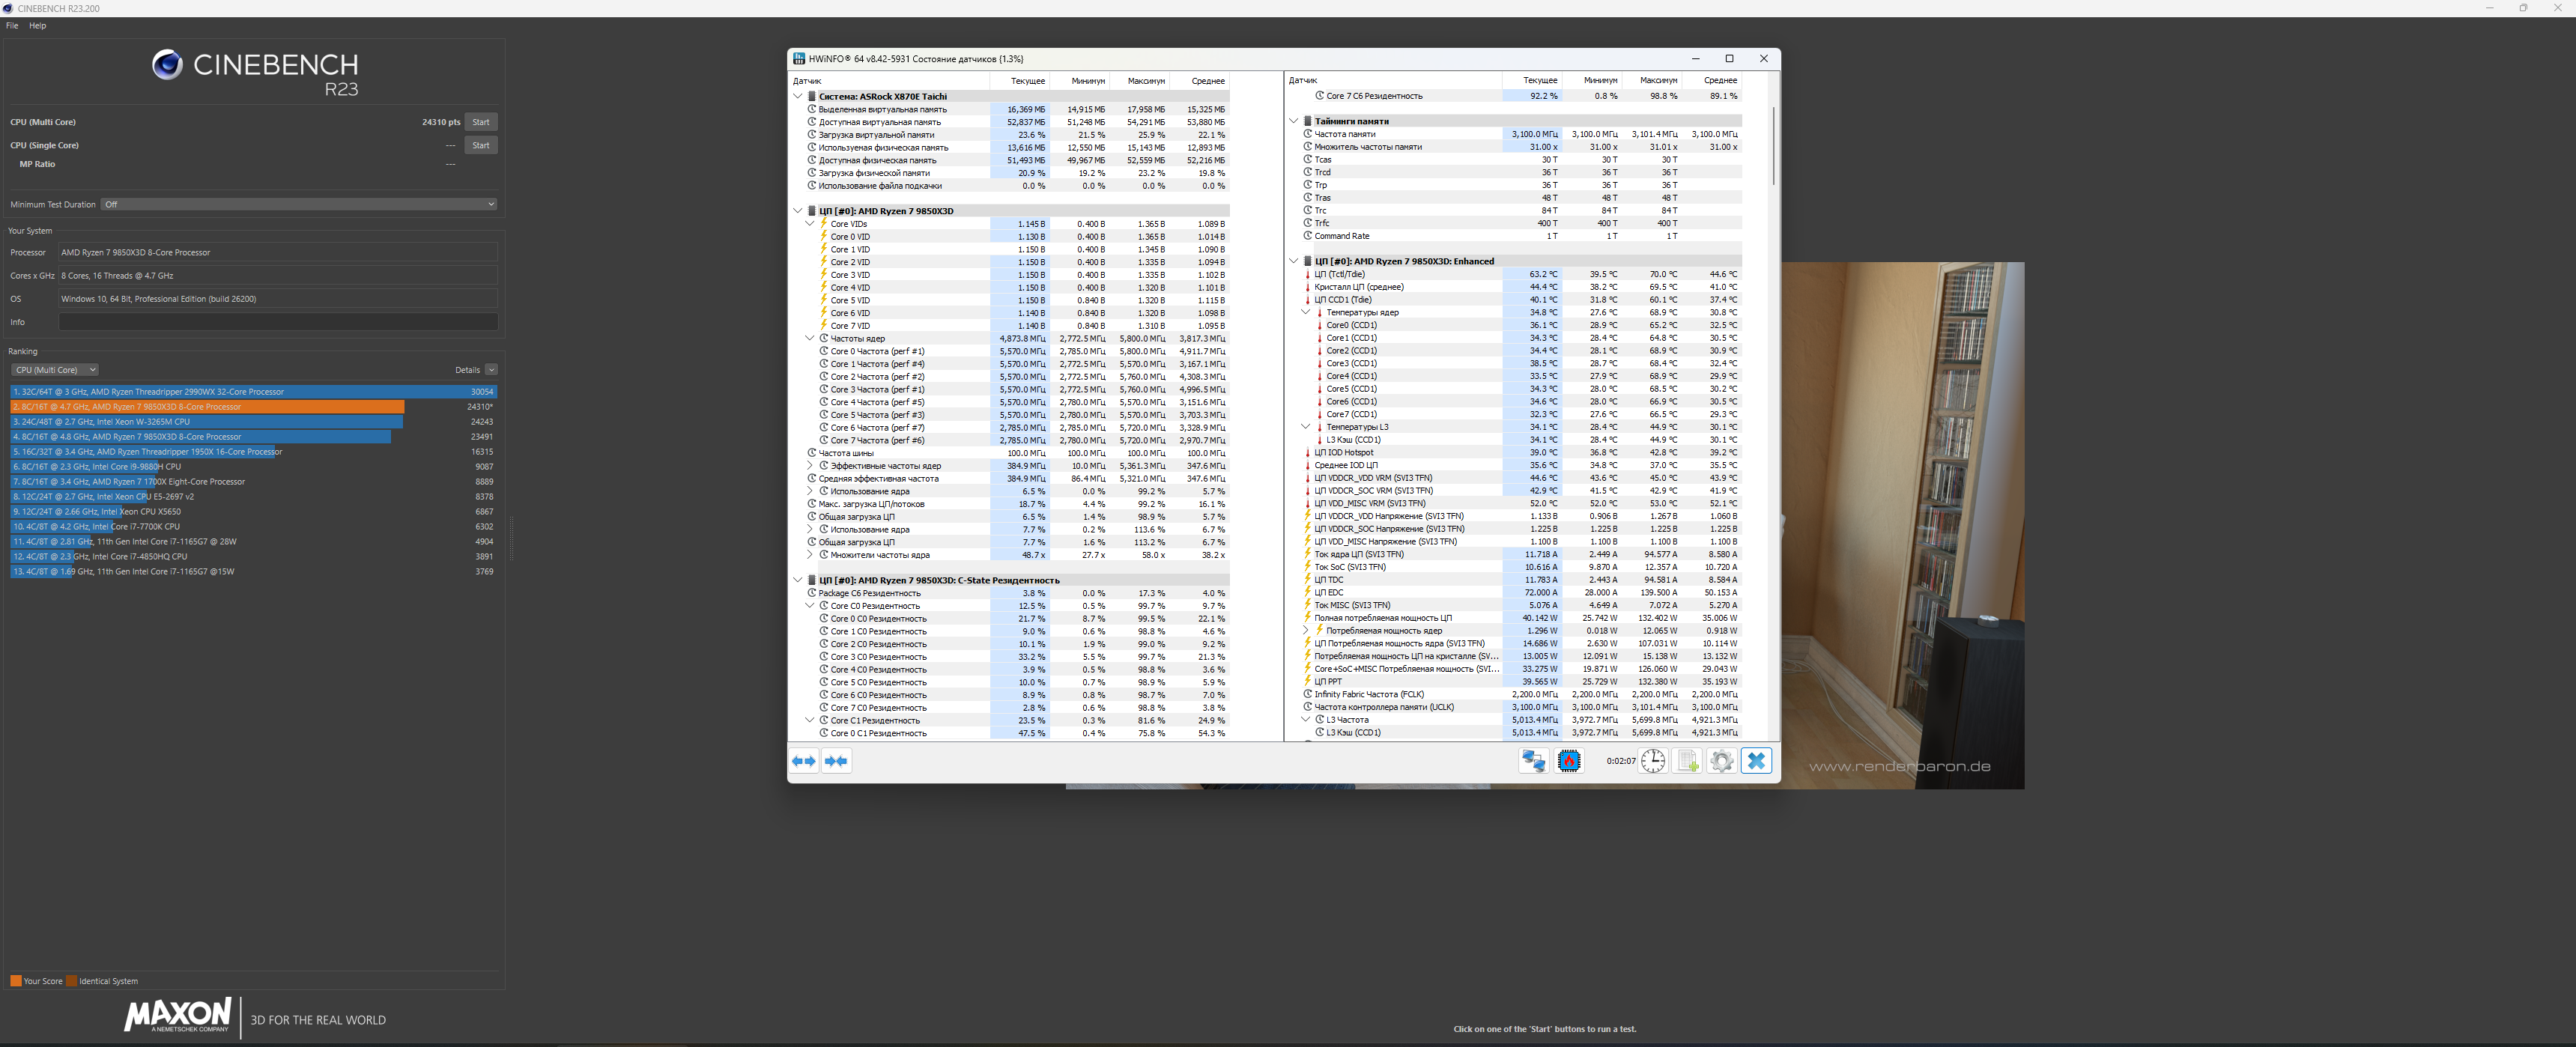This screenshot has height=1047, width=2576.
Task: Click the Info input field
Action: tap(278, 322)
